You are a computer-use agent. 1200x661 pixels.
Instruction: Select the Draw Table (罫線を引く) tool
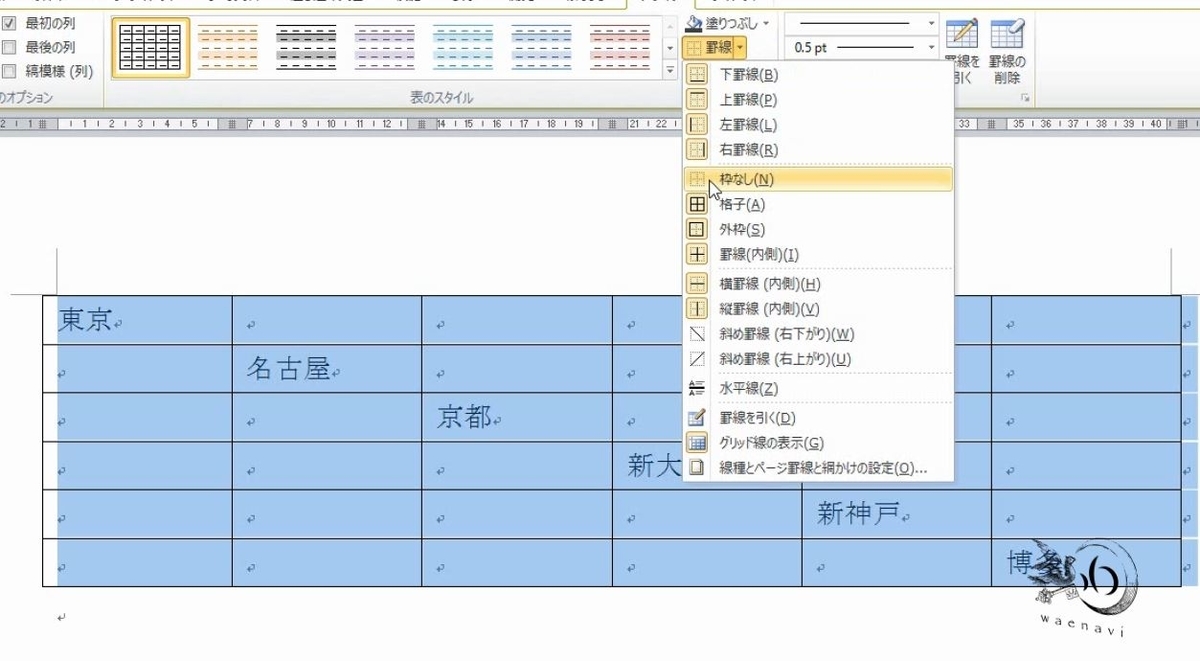tap(962, 35)
